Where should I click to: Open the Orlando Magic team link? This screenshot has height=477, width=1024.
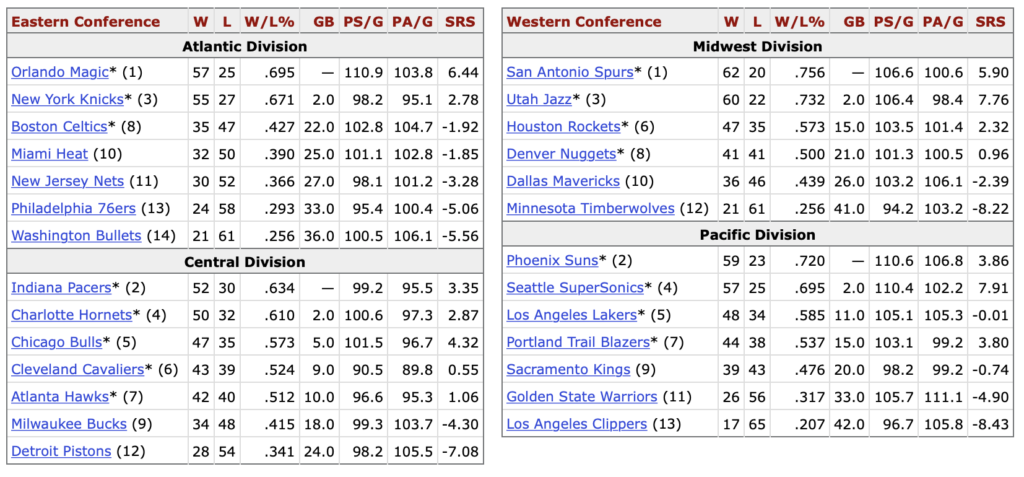[59, 72]
